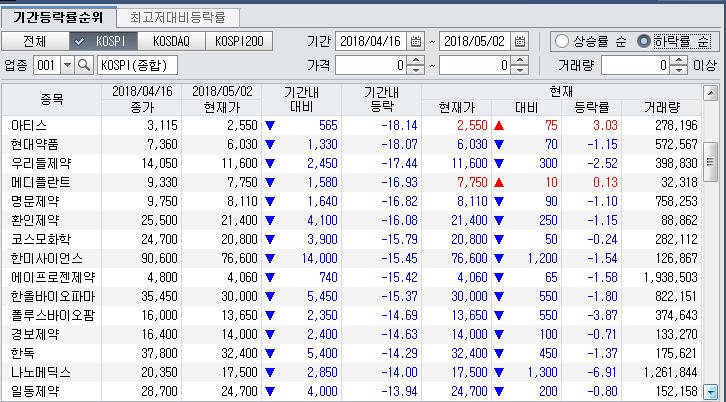Click the 기간내 대비 column header
The width and height of the screenshot is (726, 402).
[x=301, y=100]
